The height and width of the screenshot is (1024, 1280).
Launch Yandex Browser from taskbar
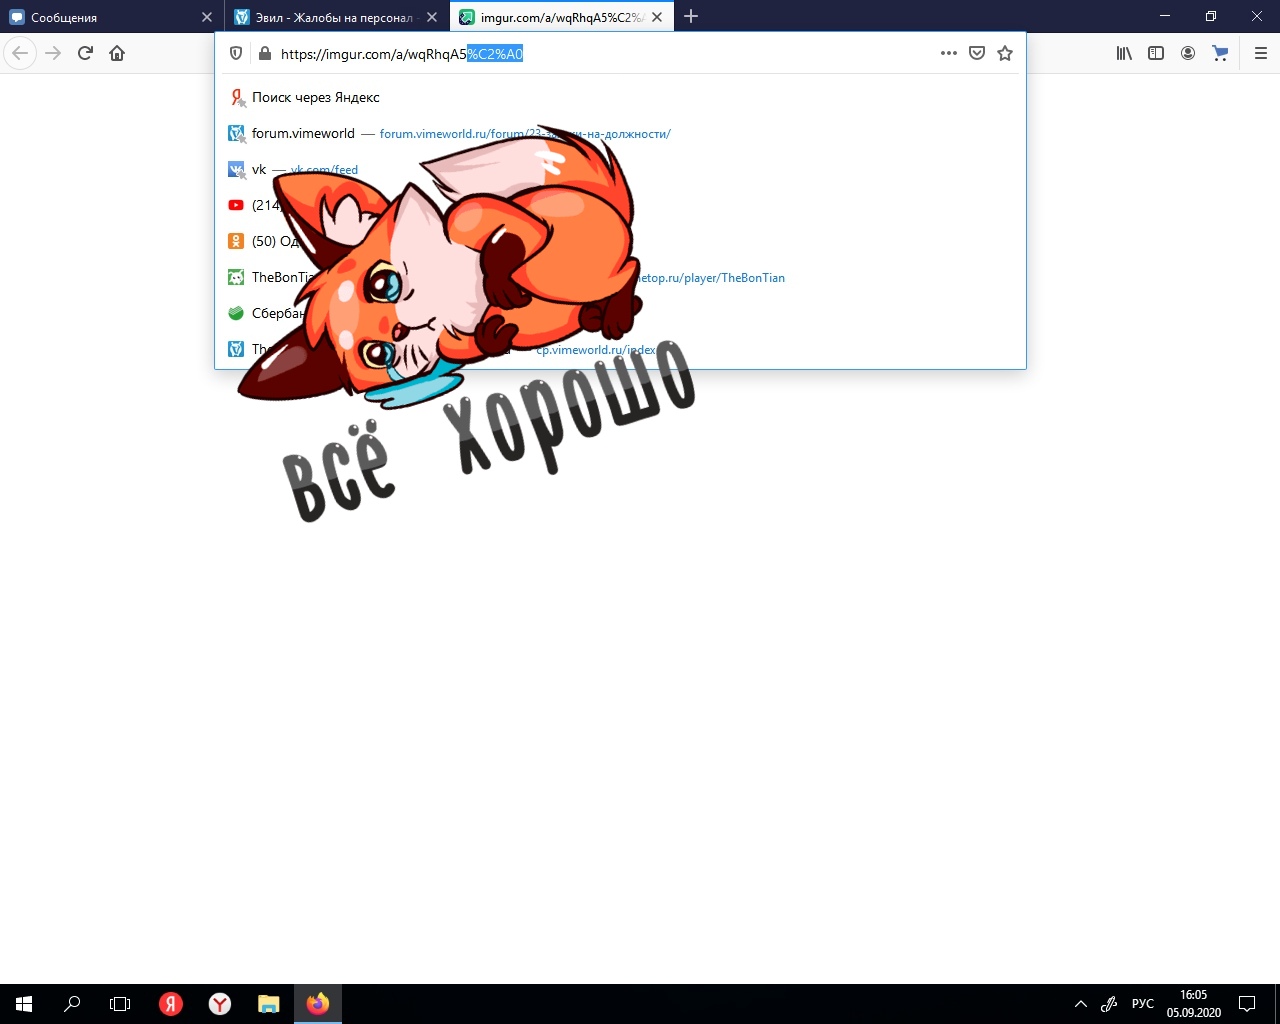(x=220, y=1004)
